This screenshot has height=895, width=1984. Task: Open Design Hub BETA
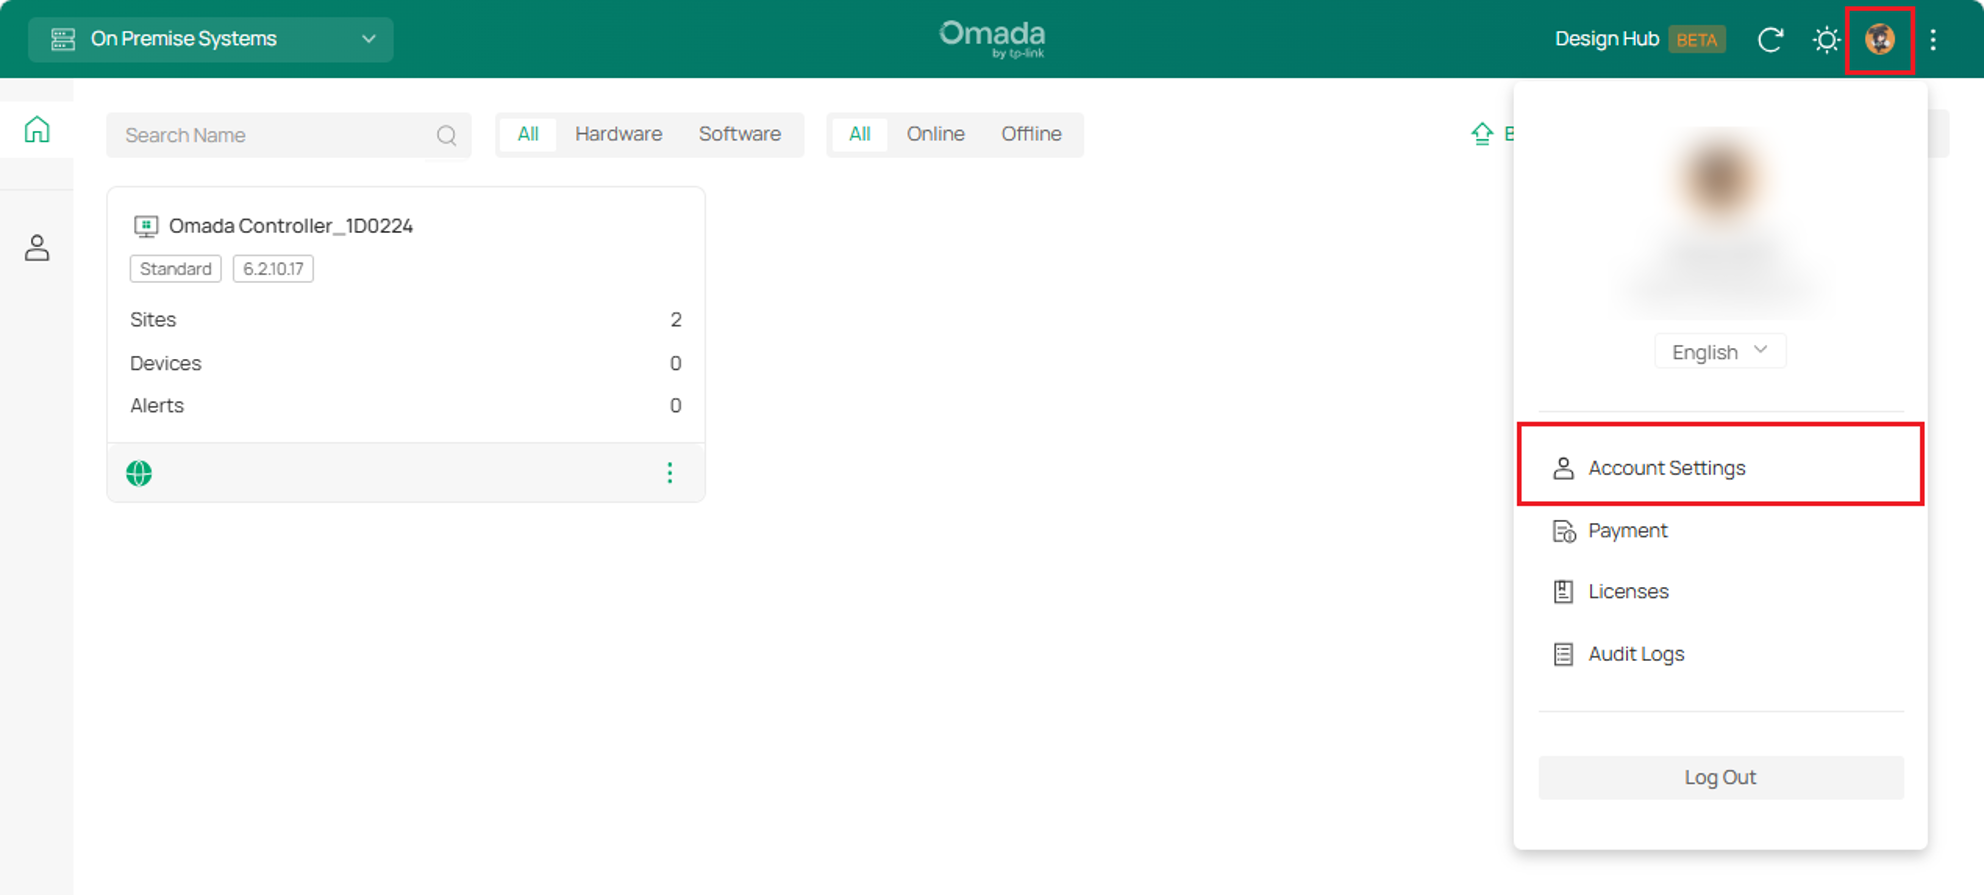[x=1639, y=39]
